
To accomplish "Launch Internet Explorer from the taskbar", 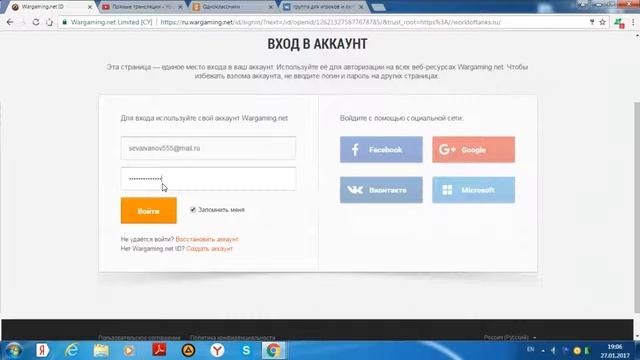I will 72,350.
